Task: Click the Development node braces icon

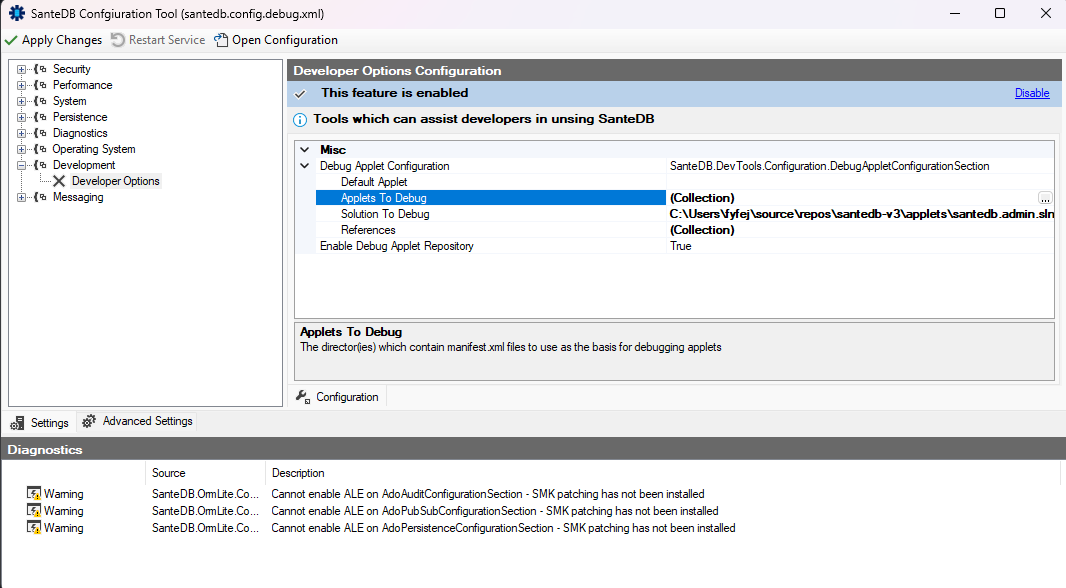Action: (x=41, y=165)
